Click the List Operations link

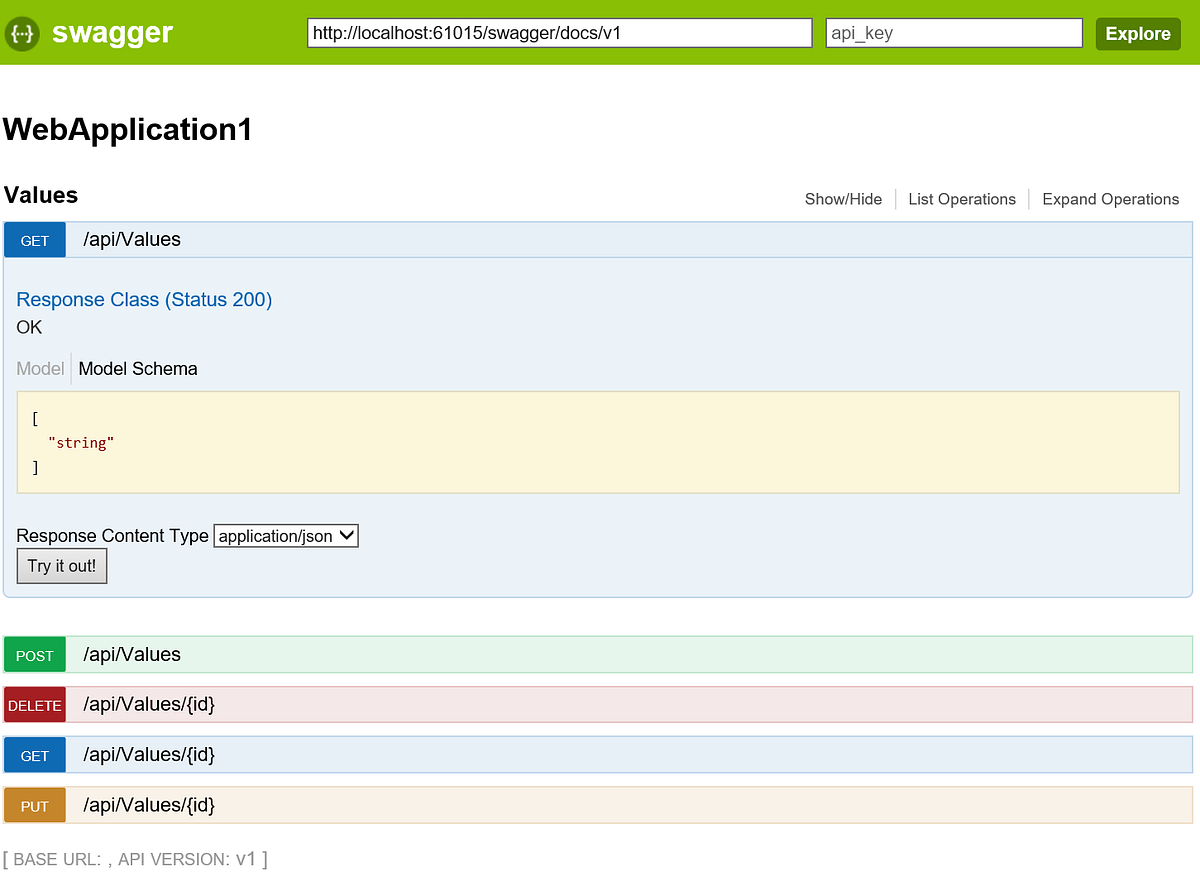click(x=961, y=199)
